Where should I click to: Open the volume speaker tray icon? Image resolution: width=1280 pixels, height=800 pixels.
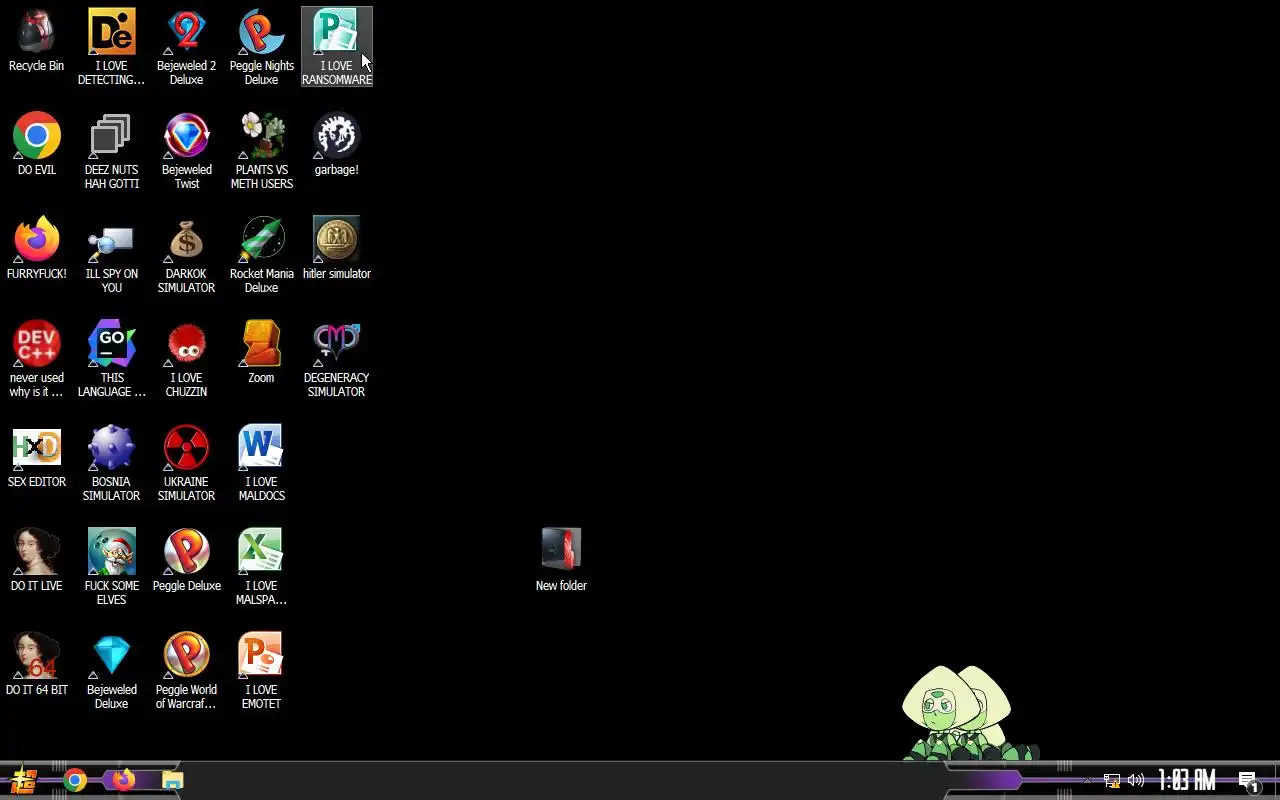tap(1136, 781)
